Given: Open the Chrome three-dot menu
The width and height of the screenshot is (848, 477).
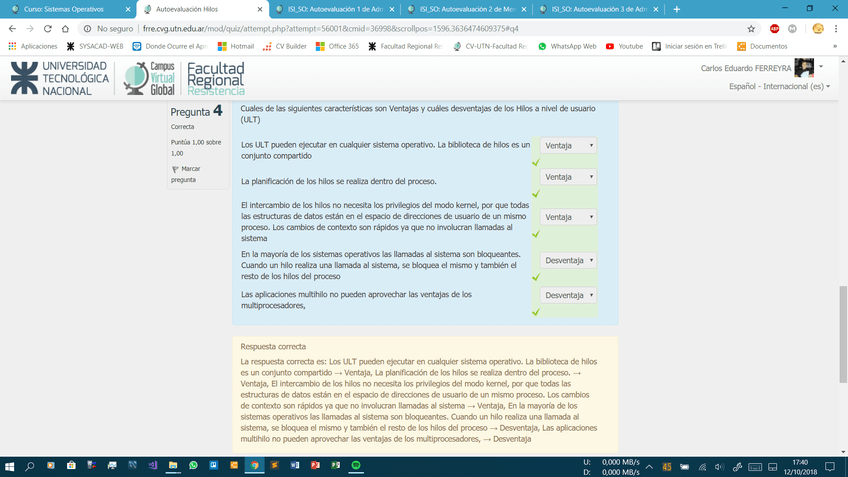Looking at the screenshot, I should 835,29.
